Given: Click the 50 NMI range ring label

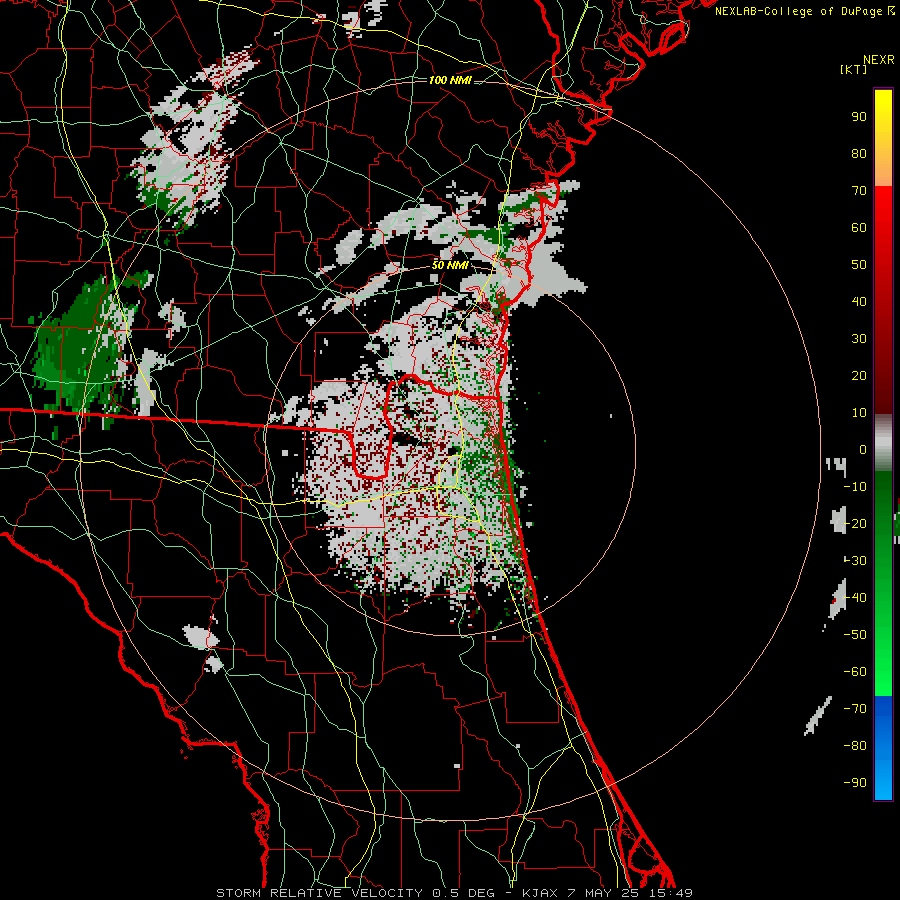Looking at the screenshot, I should [x=450, y=265].
